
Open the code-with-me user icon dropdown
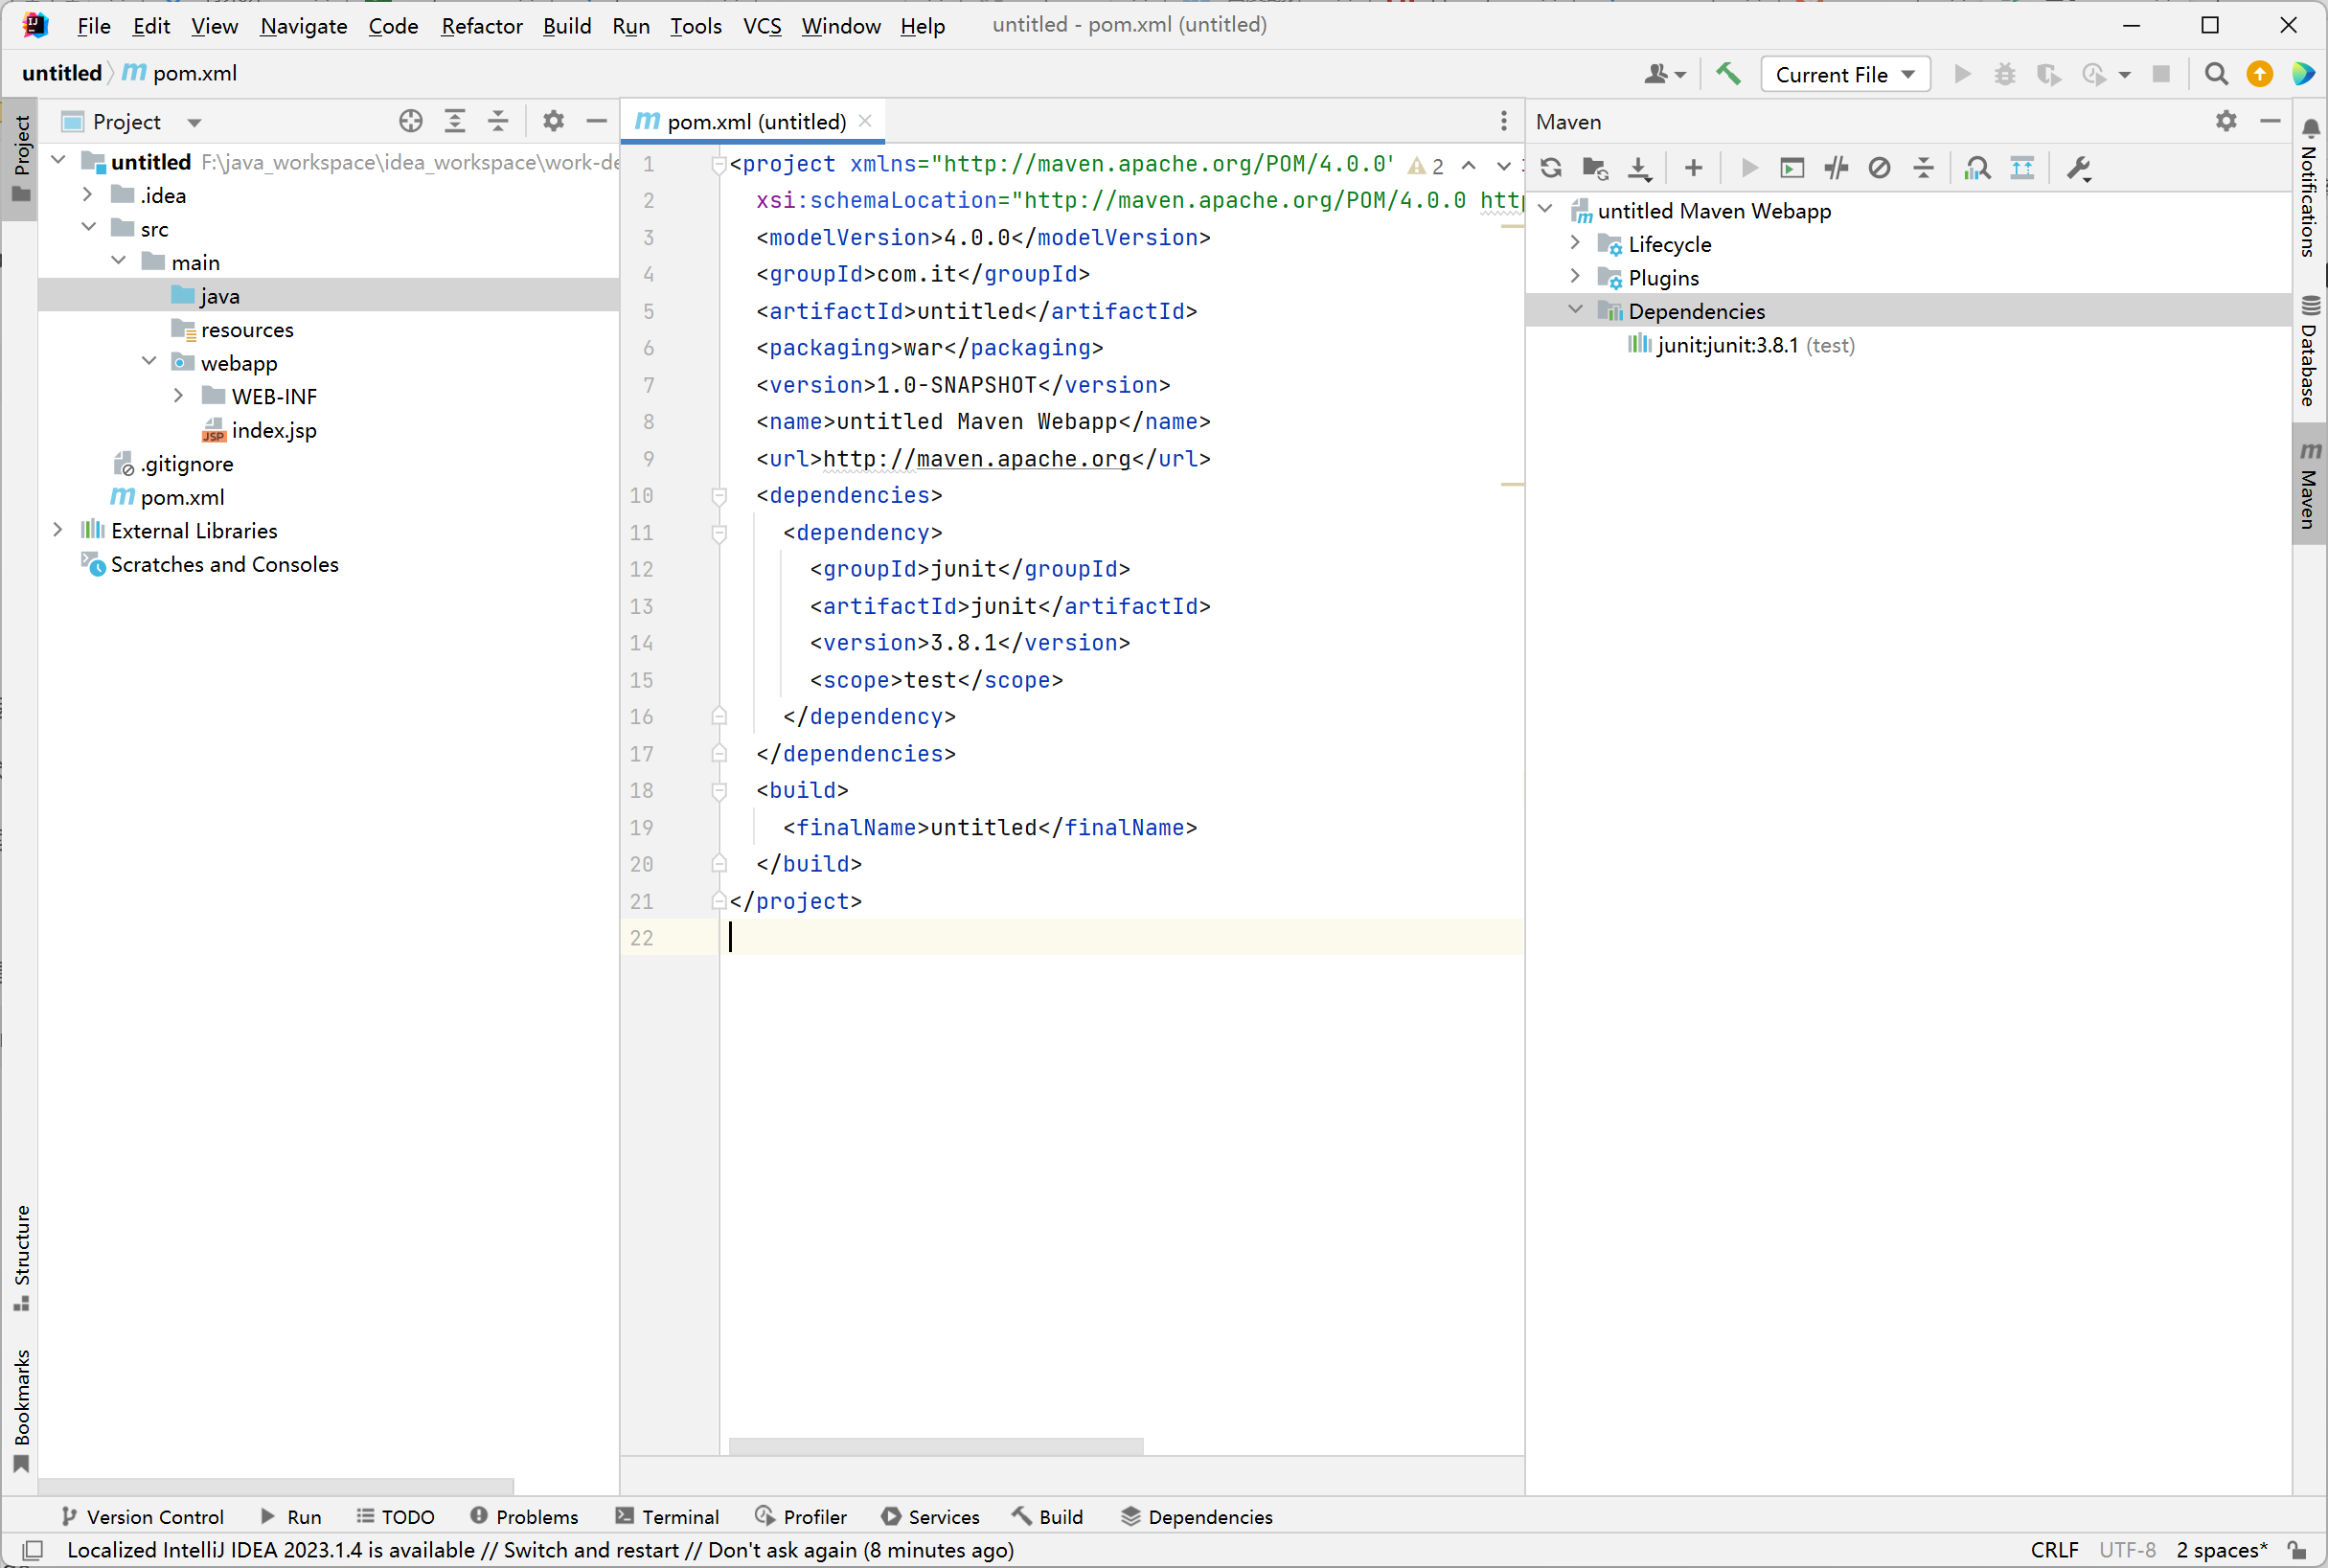click(x=1665, y=74)
